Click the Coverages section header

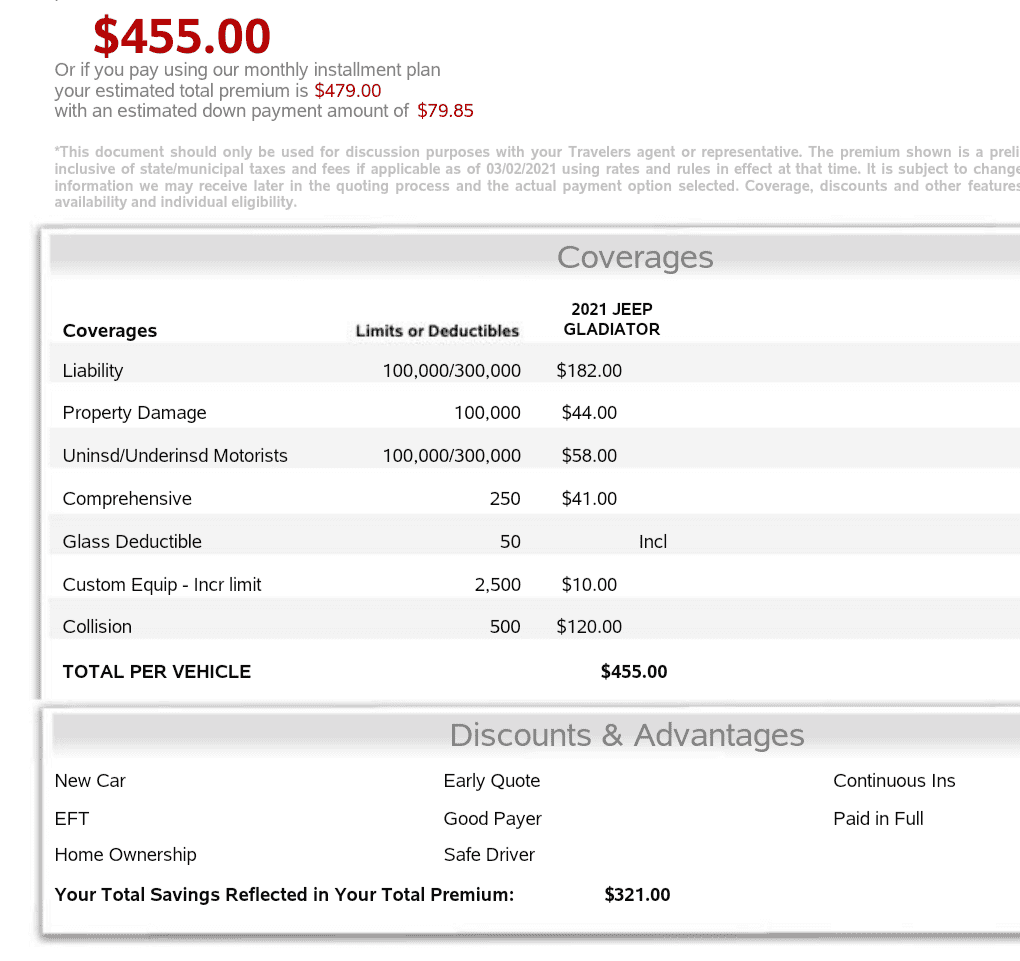pyautogui.click(x=635, y=257)
